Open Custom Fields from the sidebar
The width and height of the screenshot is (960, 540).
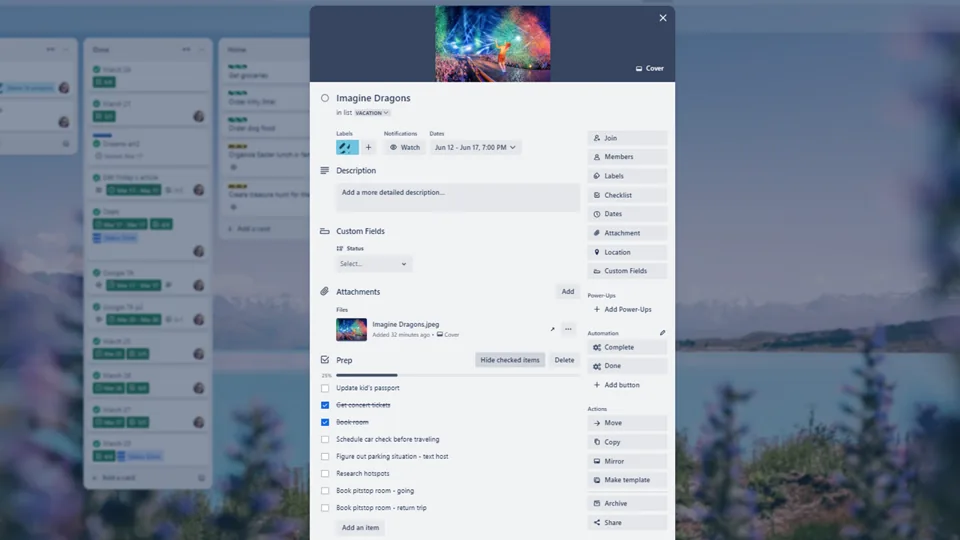[x=627, y=271]
